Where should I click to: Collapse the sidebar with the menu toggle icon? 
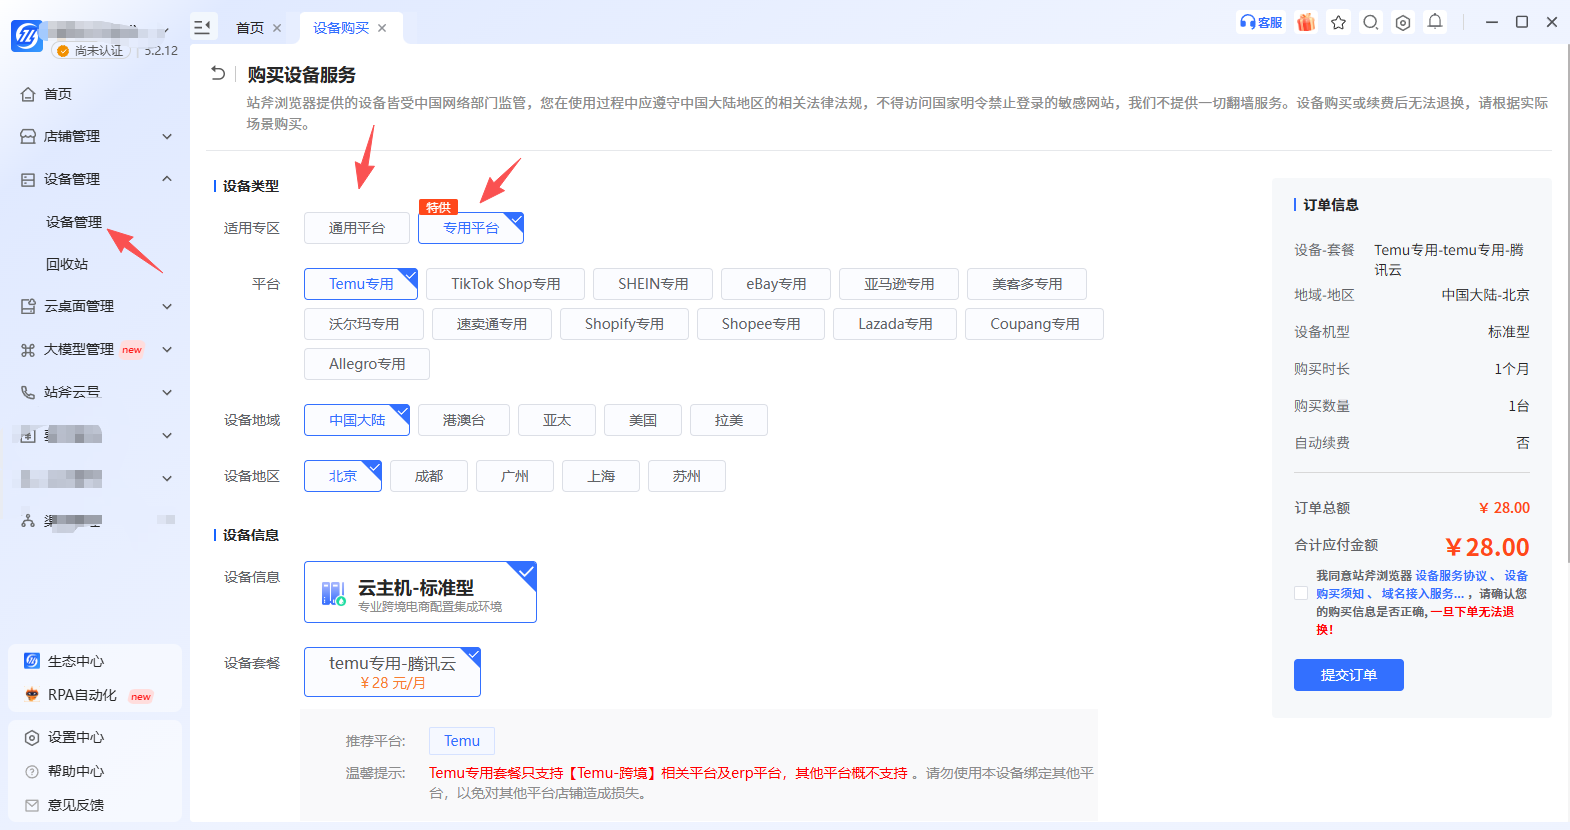[x=202, y=27]
